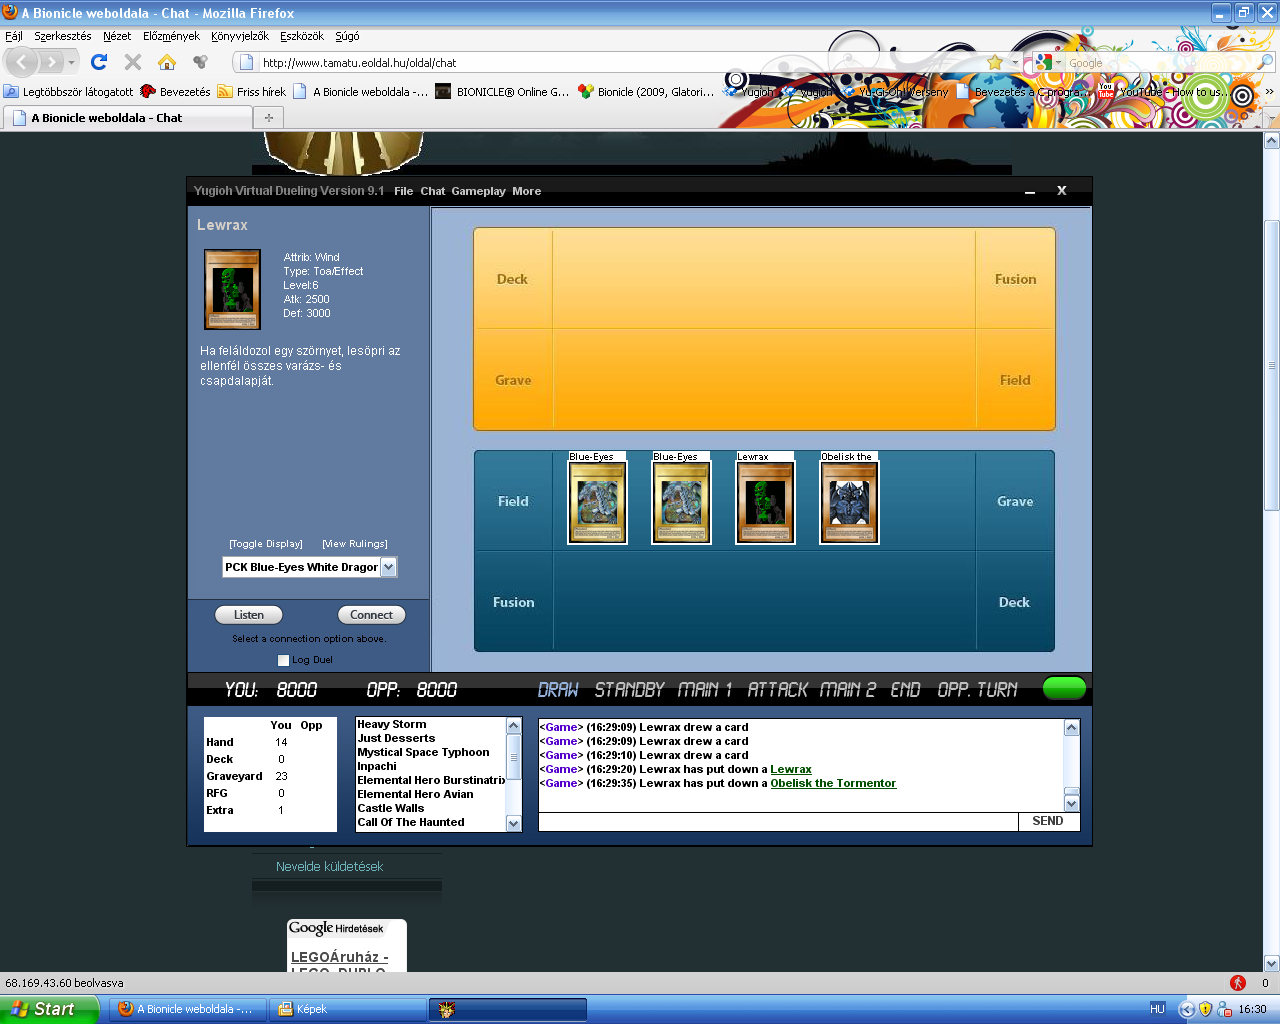
Task: Click the Fusion zone on your side
Action: [x=513, y=602]
